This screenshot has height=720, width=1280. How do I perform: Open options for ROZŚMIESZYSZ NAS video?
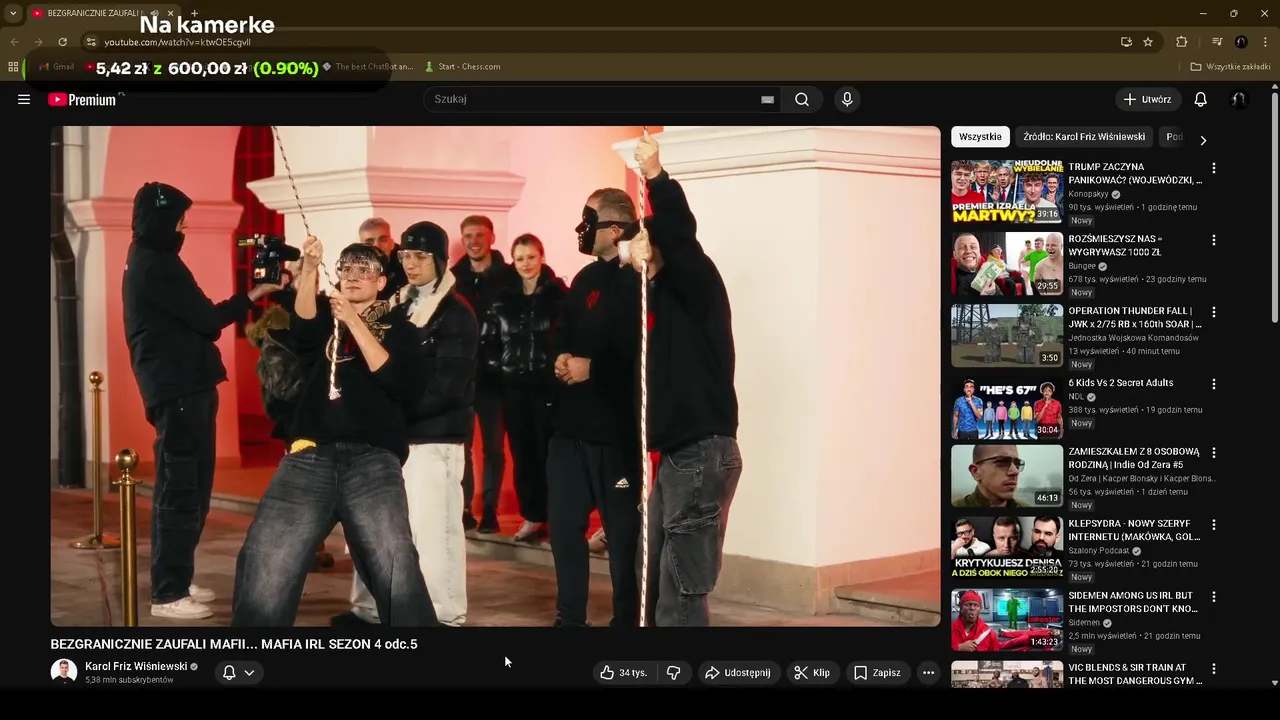1214,240
